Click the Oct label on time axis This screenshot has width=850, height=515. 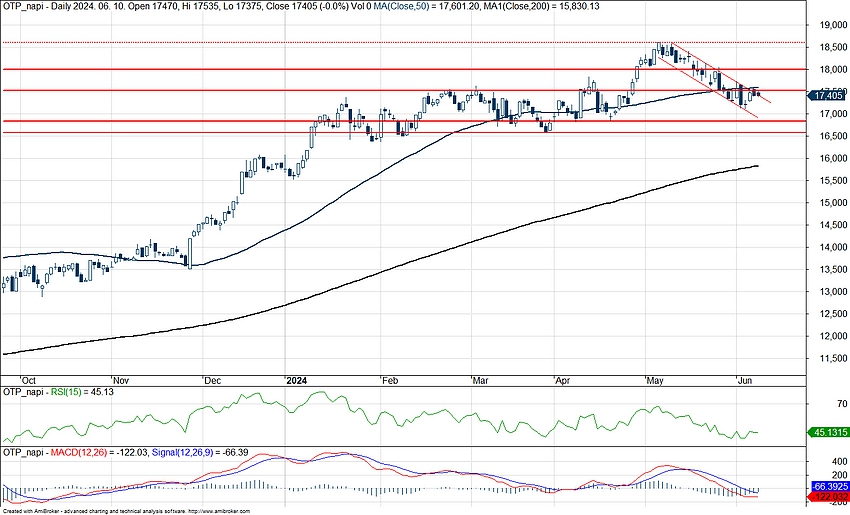click(x=28, y=381)
